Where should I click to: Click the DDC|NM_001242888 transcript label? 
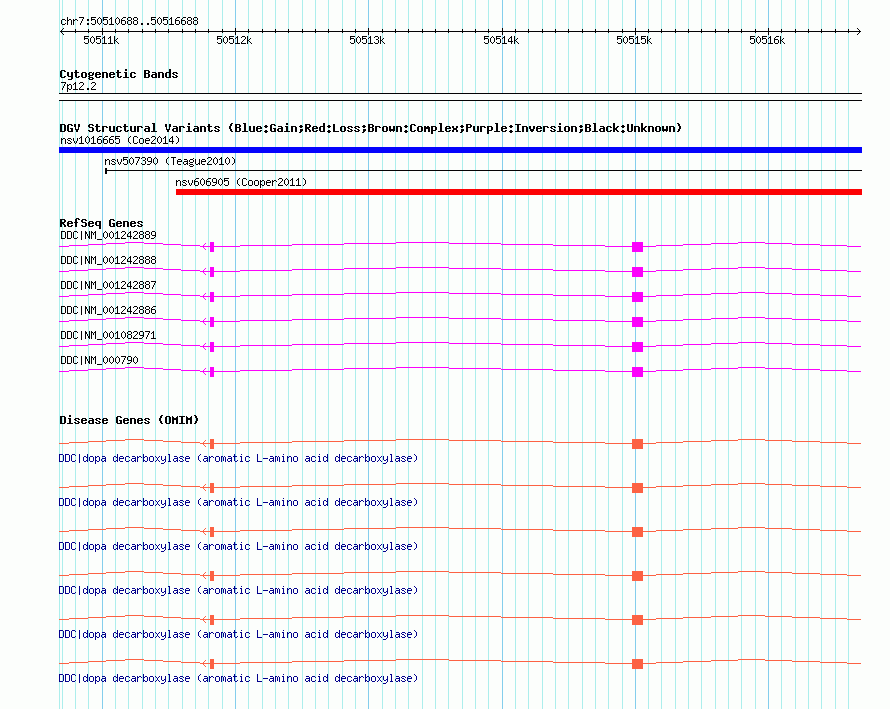[x=108, y=261]
